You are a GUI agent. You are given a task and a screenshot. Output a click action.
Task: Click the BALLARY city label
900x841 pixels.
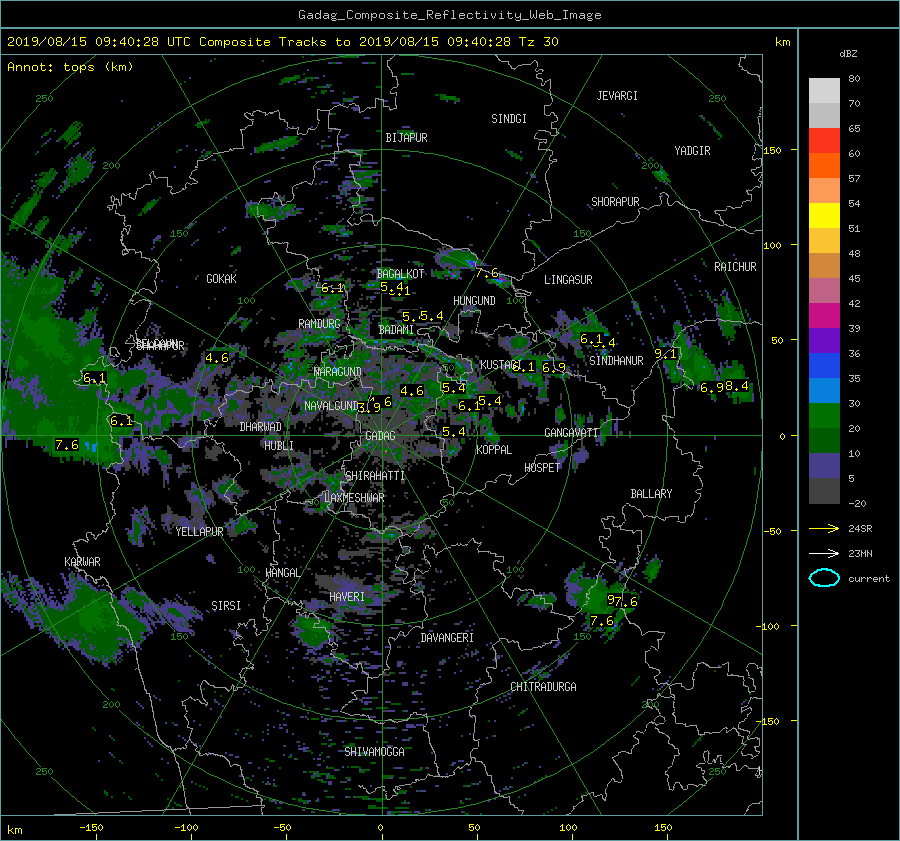[x=651, y=494]
